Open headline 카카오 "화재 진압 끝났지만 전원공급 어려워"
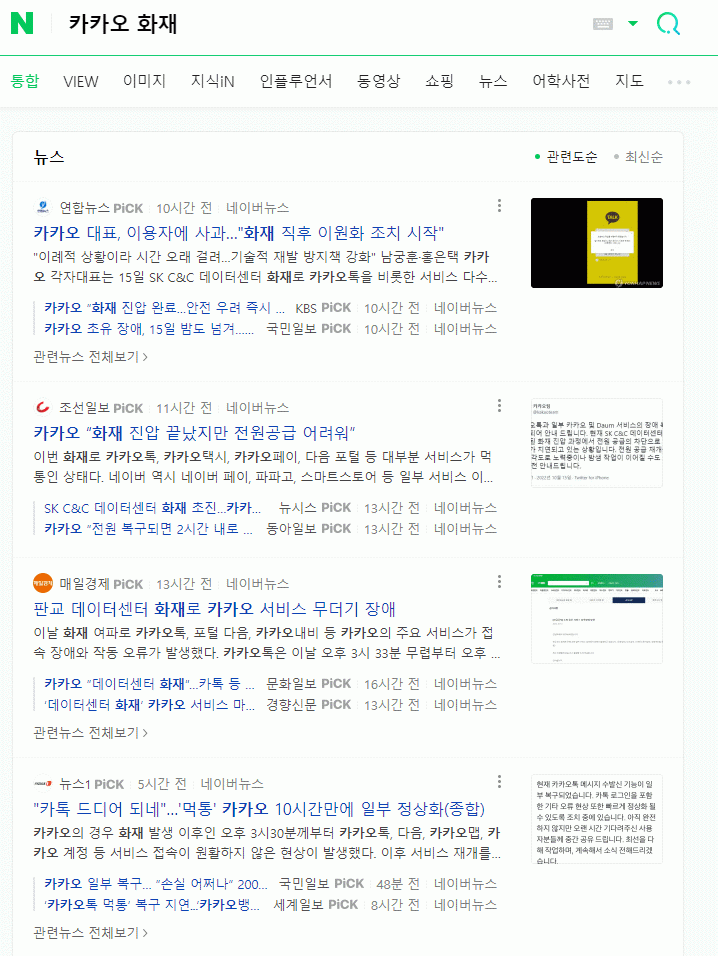Viewport: 718px width, 956px height. [x=194, y=433]
